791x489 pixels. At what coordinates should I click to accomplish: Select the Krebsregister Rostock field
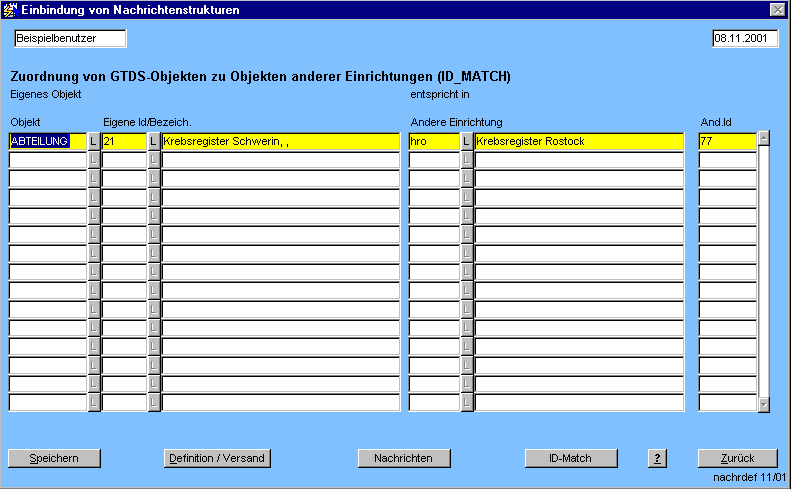(578, 142)
